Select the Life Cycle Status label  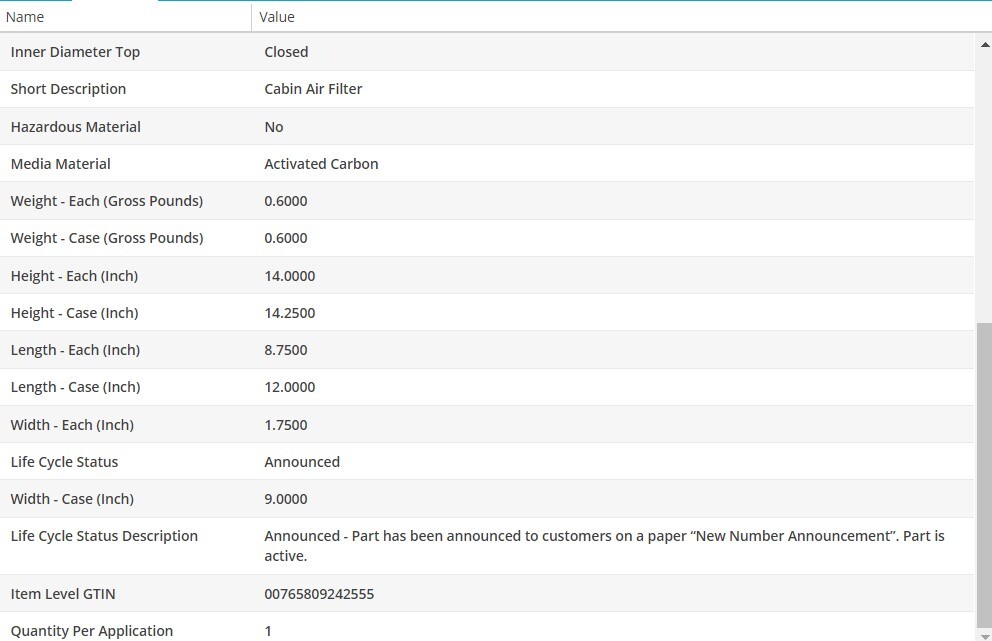coord(65,462)
